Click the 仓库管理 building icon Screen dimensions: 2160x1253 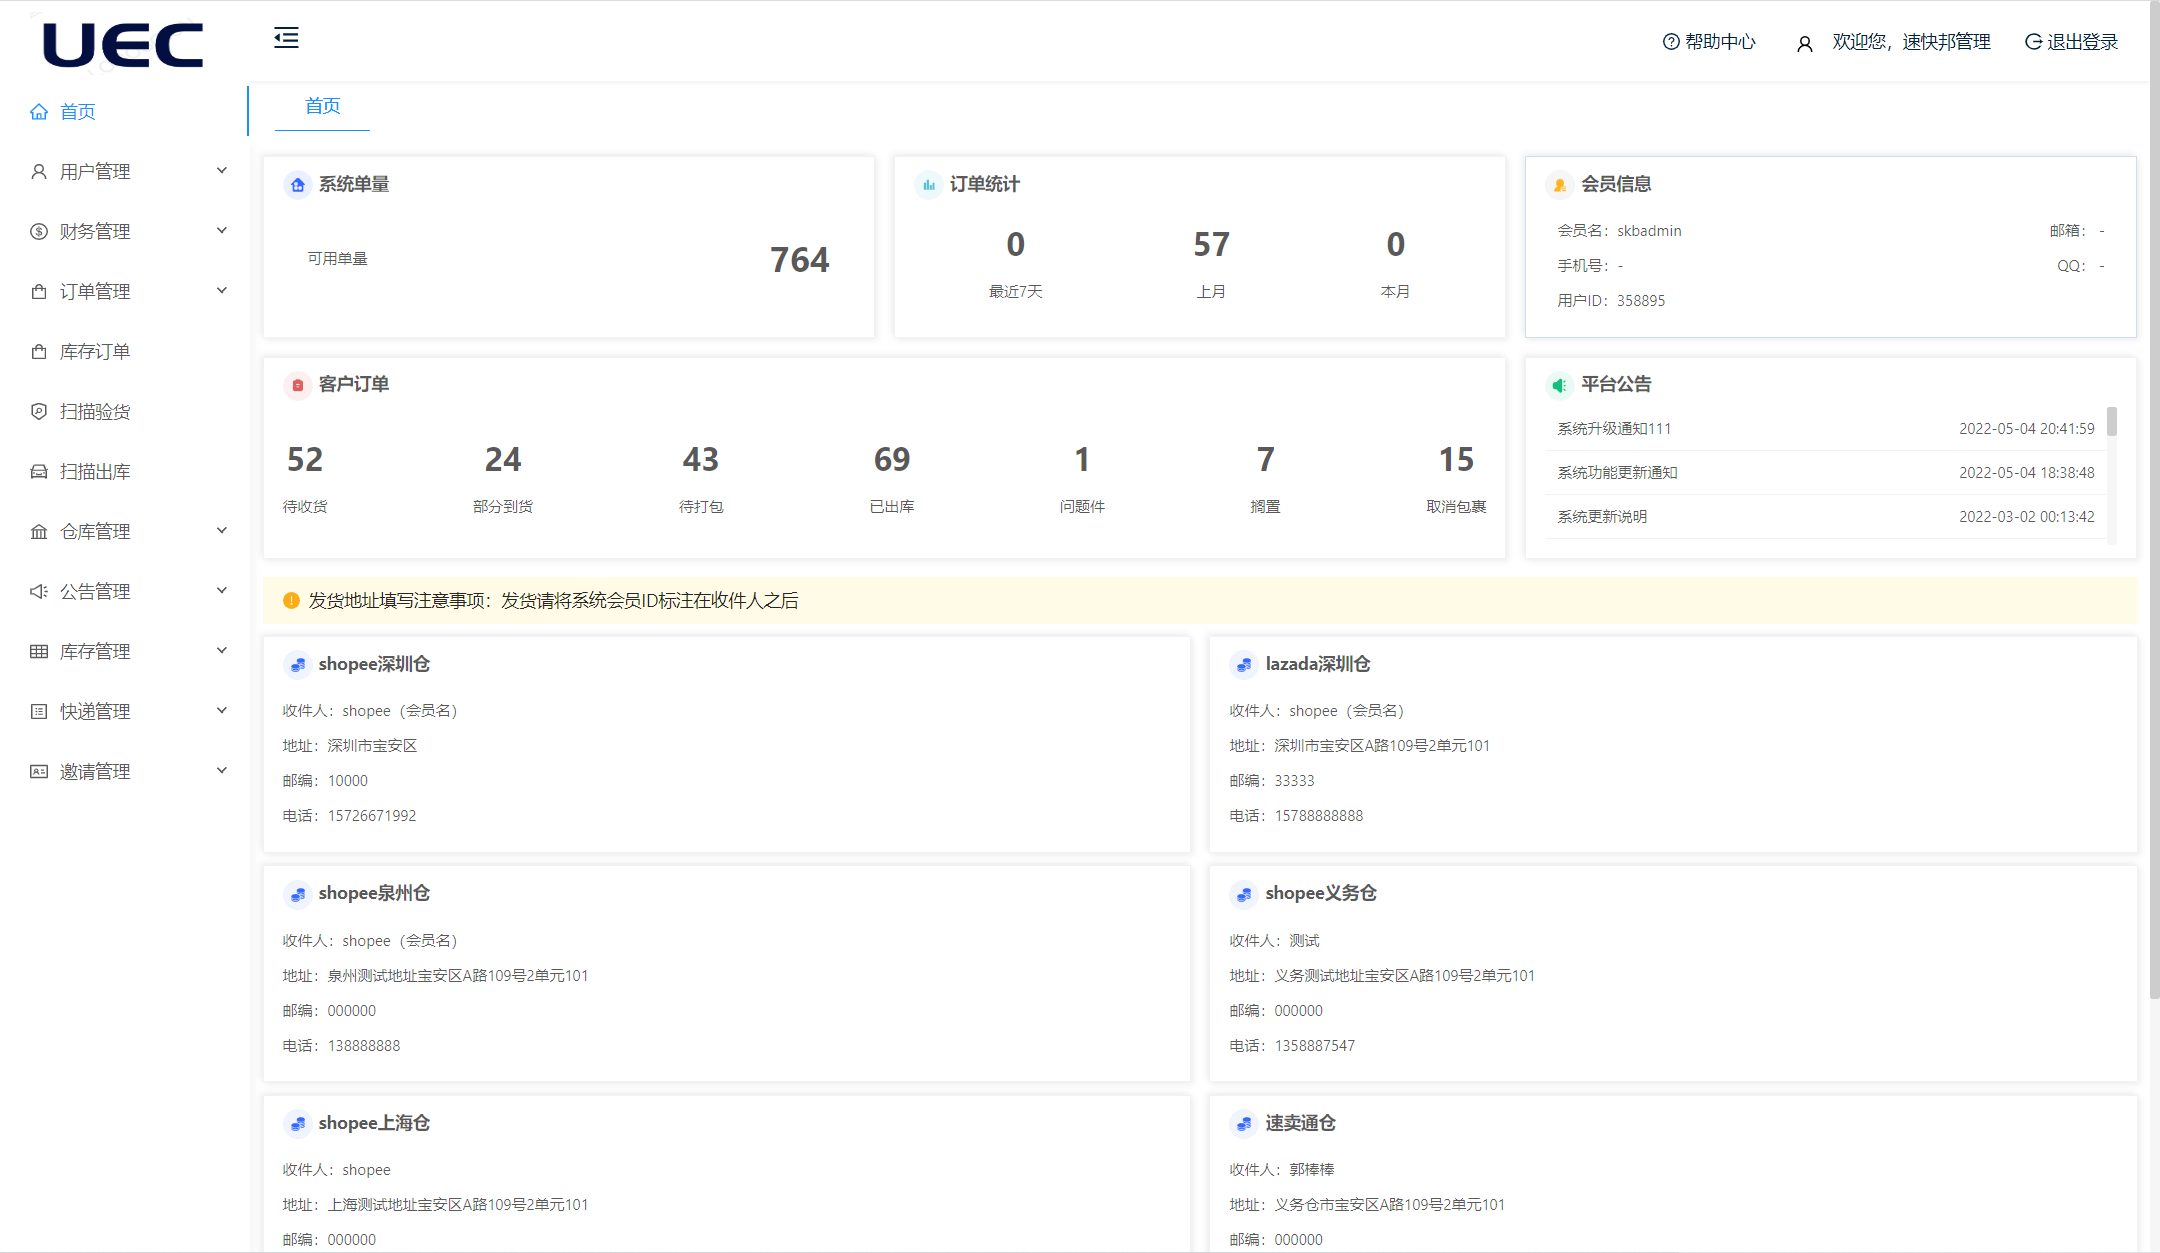point(39,531)
